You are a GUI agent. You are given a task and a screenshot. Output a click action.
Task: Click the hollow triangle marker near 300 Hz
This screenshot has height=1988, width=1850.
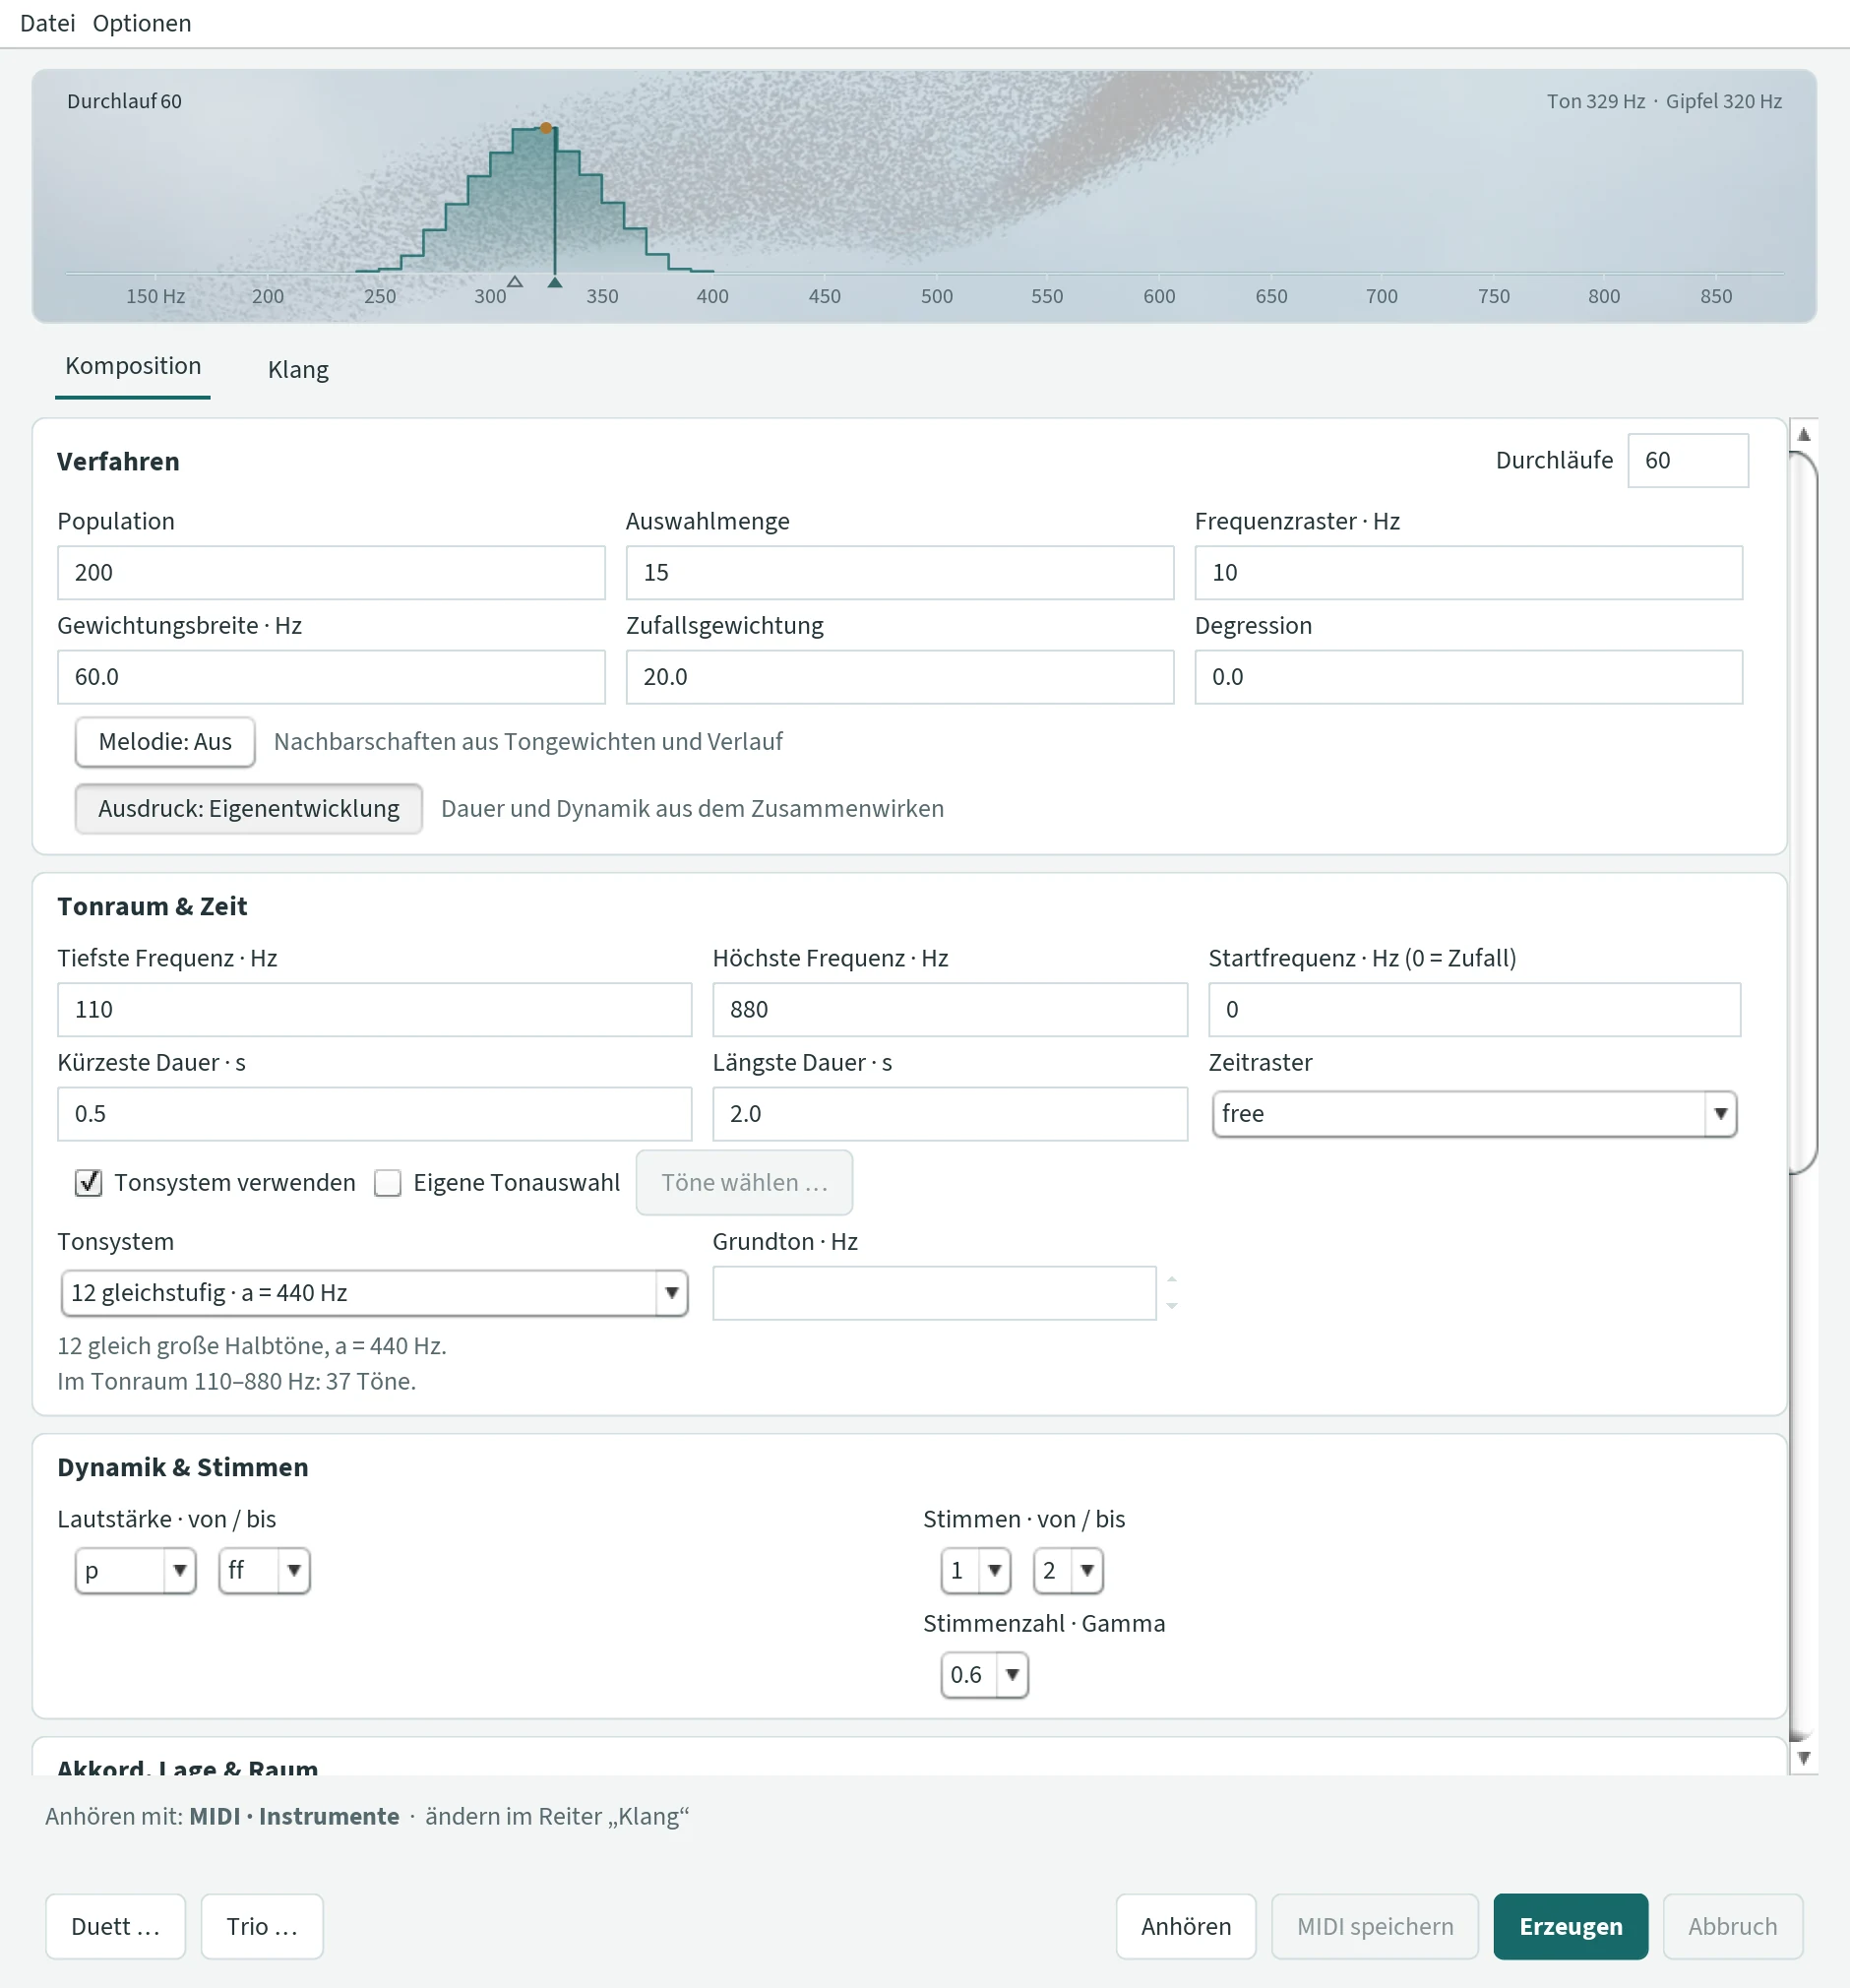[x=515, y=282]
